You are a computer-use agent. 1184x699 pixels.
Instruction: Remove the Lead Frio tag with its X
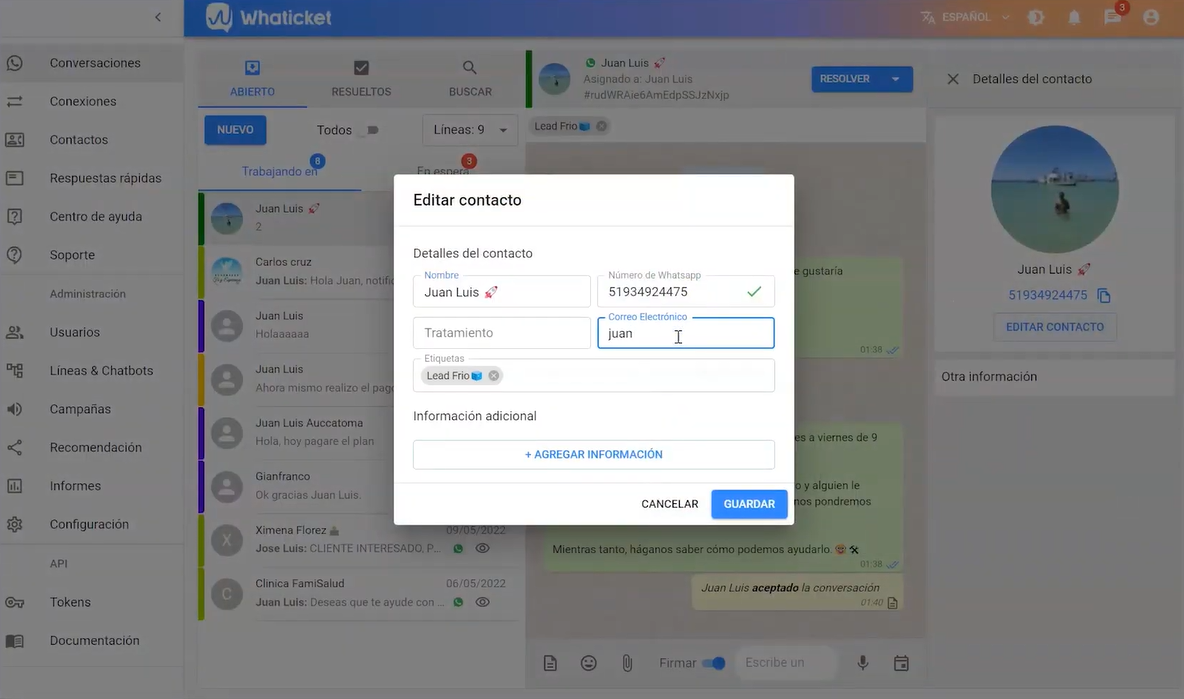(492, 375)
